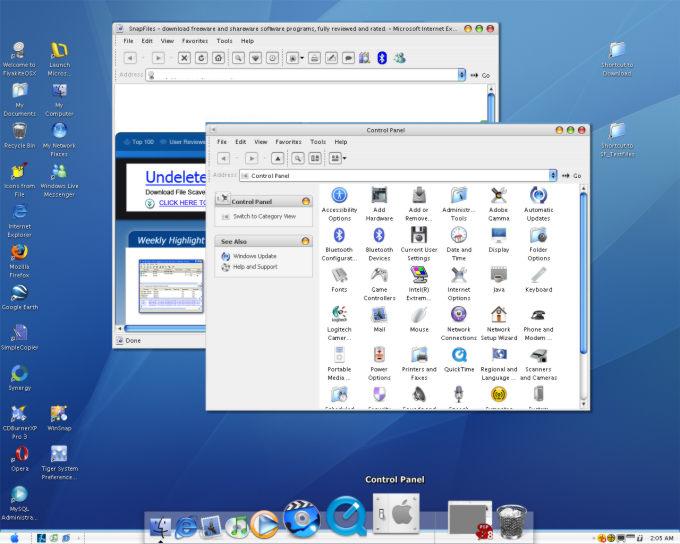Viewport: 680px width, 544px height.
Task: Click the Windows Update link
Action: tap(255, 256)
